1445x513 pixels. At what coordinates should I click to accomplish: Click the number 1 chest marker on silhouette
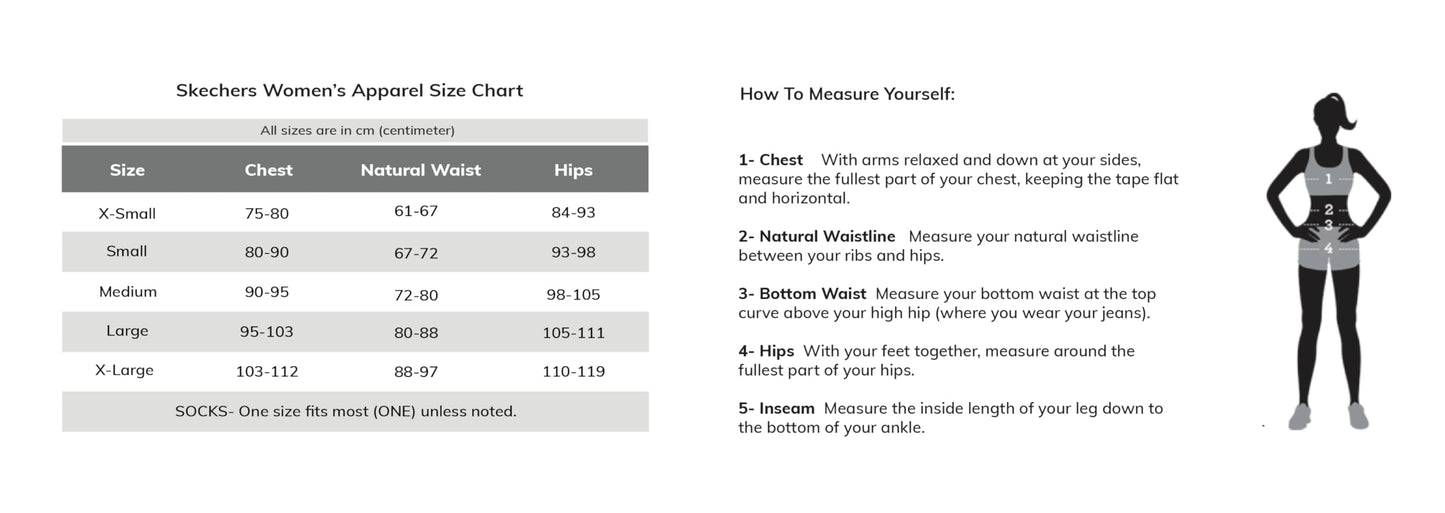click(x=1328, y=179)
